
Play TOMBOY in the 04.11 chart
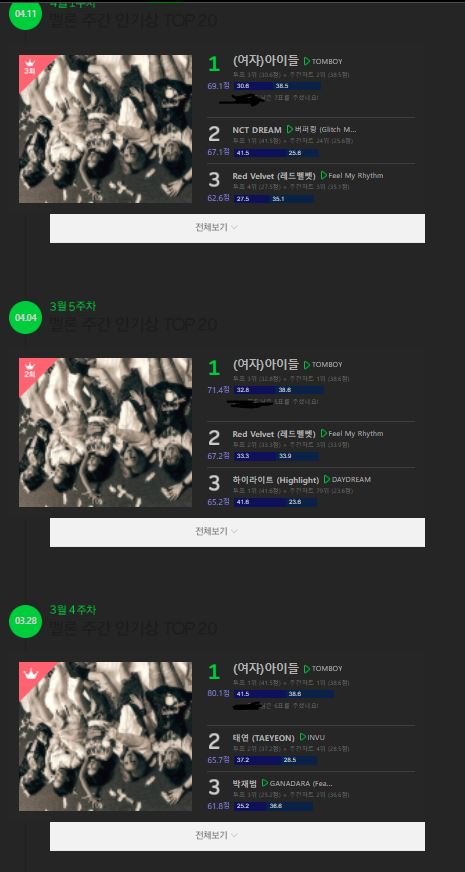(x=307, y=61)
